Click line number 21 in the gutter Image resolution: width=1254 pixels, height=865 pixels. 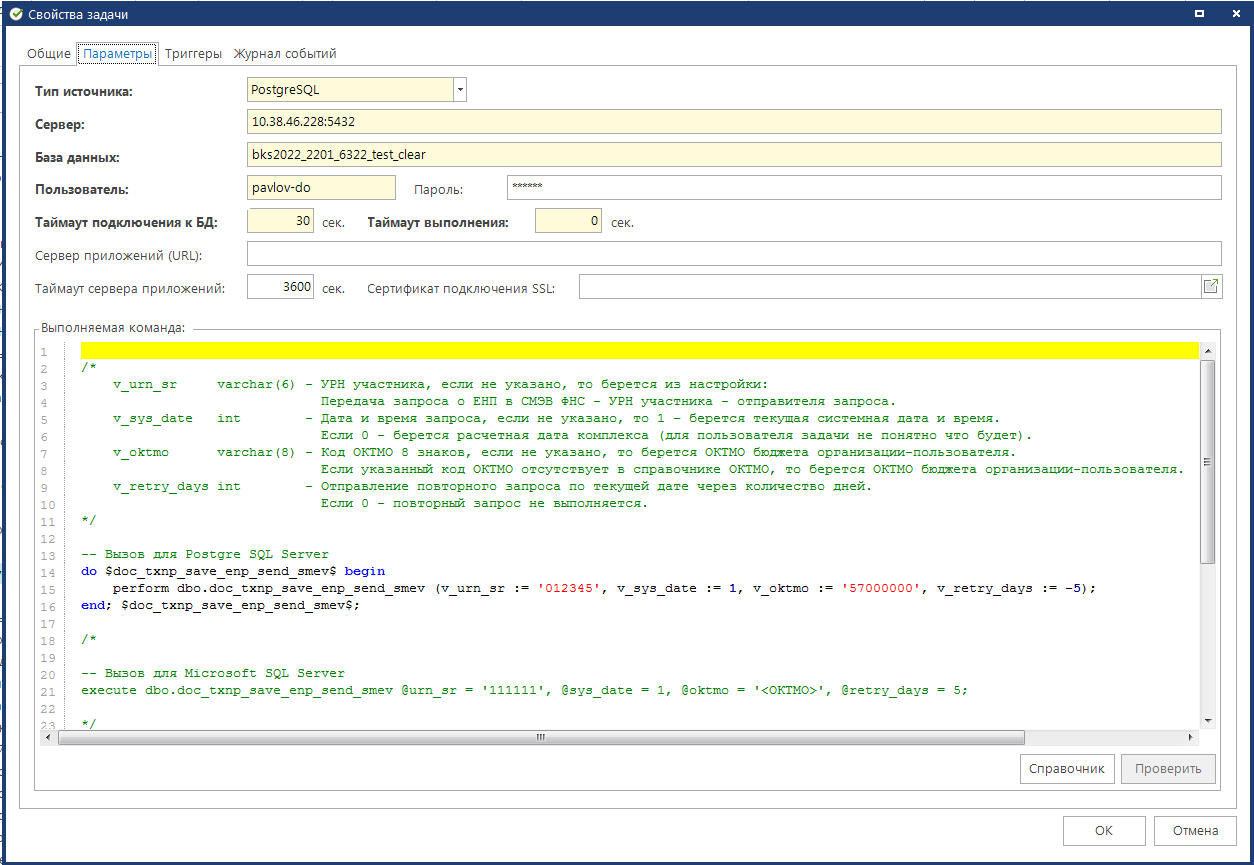(x=47, y=691)
